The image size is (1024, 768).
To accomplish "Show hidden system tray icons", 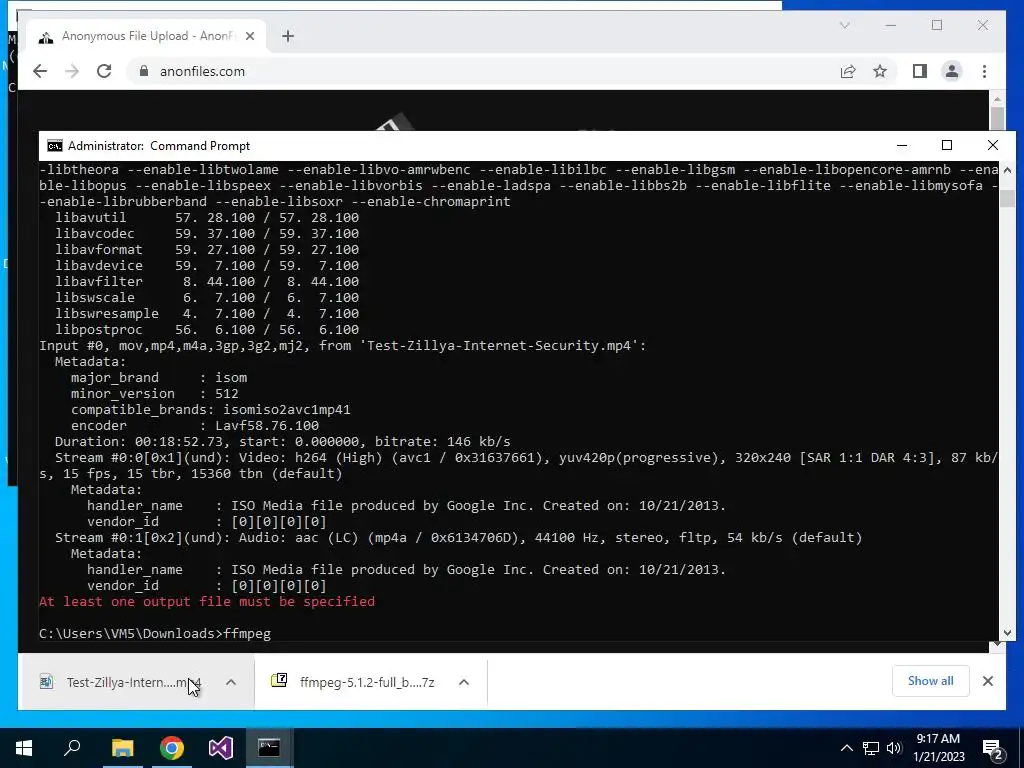I will [846, 748].
